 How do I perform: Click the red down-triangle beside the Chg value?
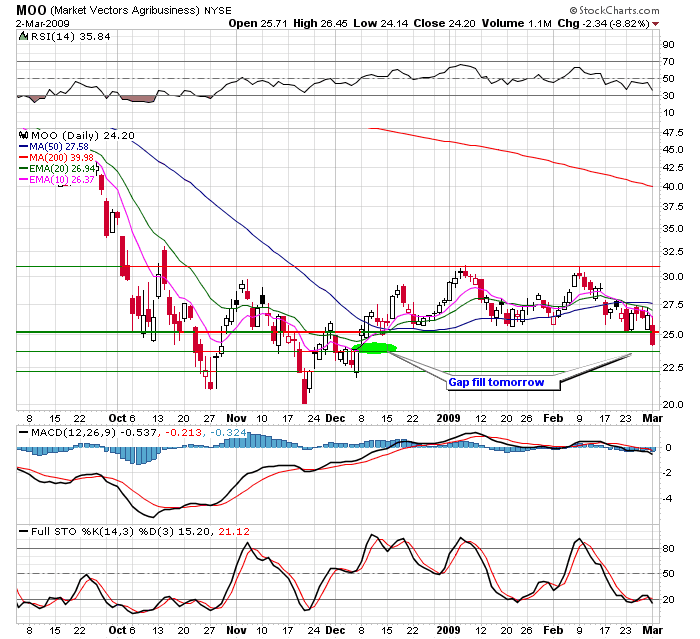click(655, 24)
